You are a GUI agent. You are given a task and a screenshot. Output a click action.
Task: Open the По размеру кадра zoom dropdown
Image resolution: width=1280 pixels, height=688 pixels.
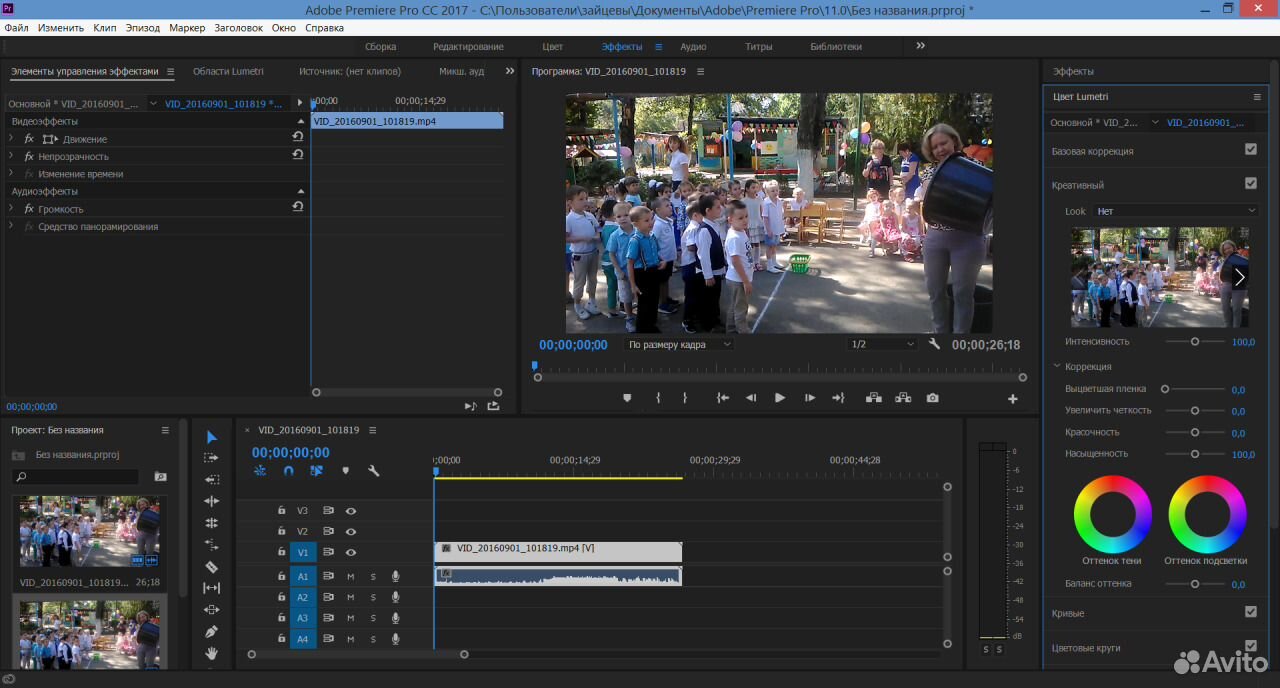pyautogui.click(x=679, y=344)
